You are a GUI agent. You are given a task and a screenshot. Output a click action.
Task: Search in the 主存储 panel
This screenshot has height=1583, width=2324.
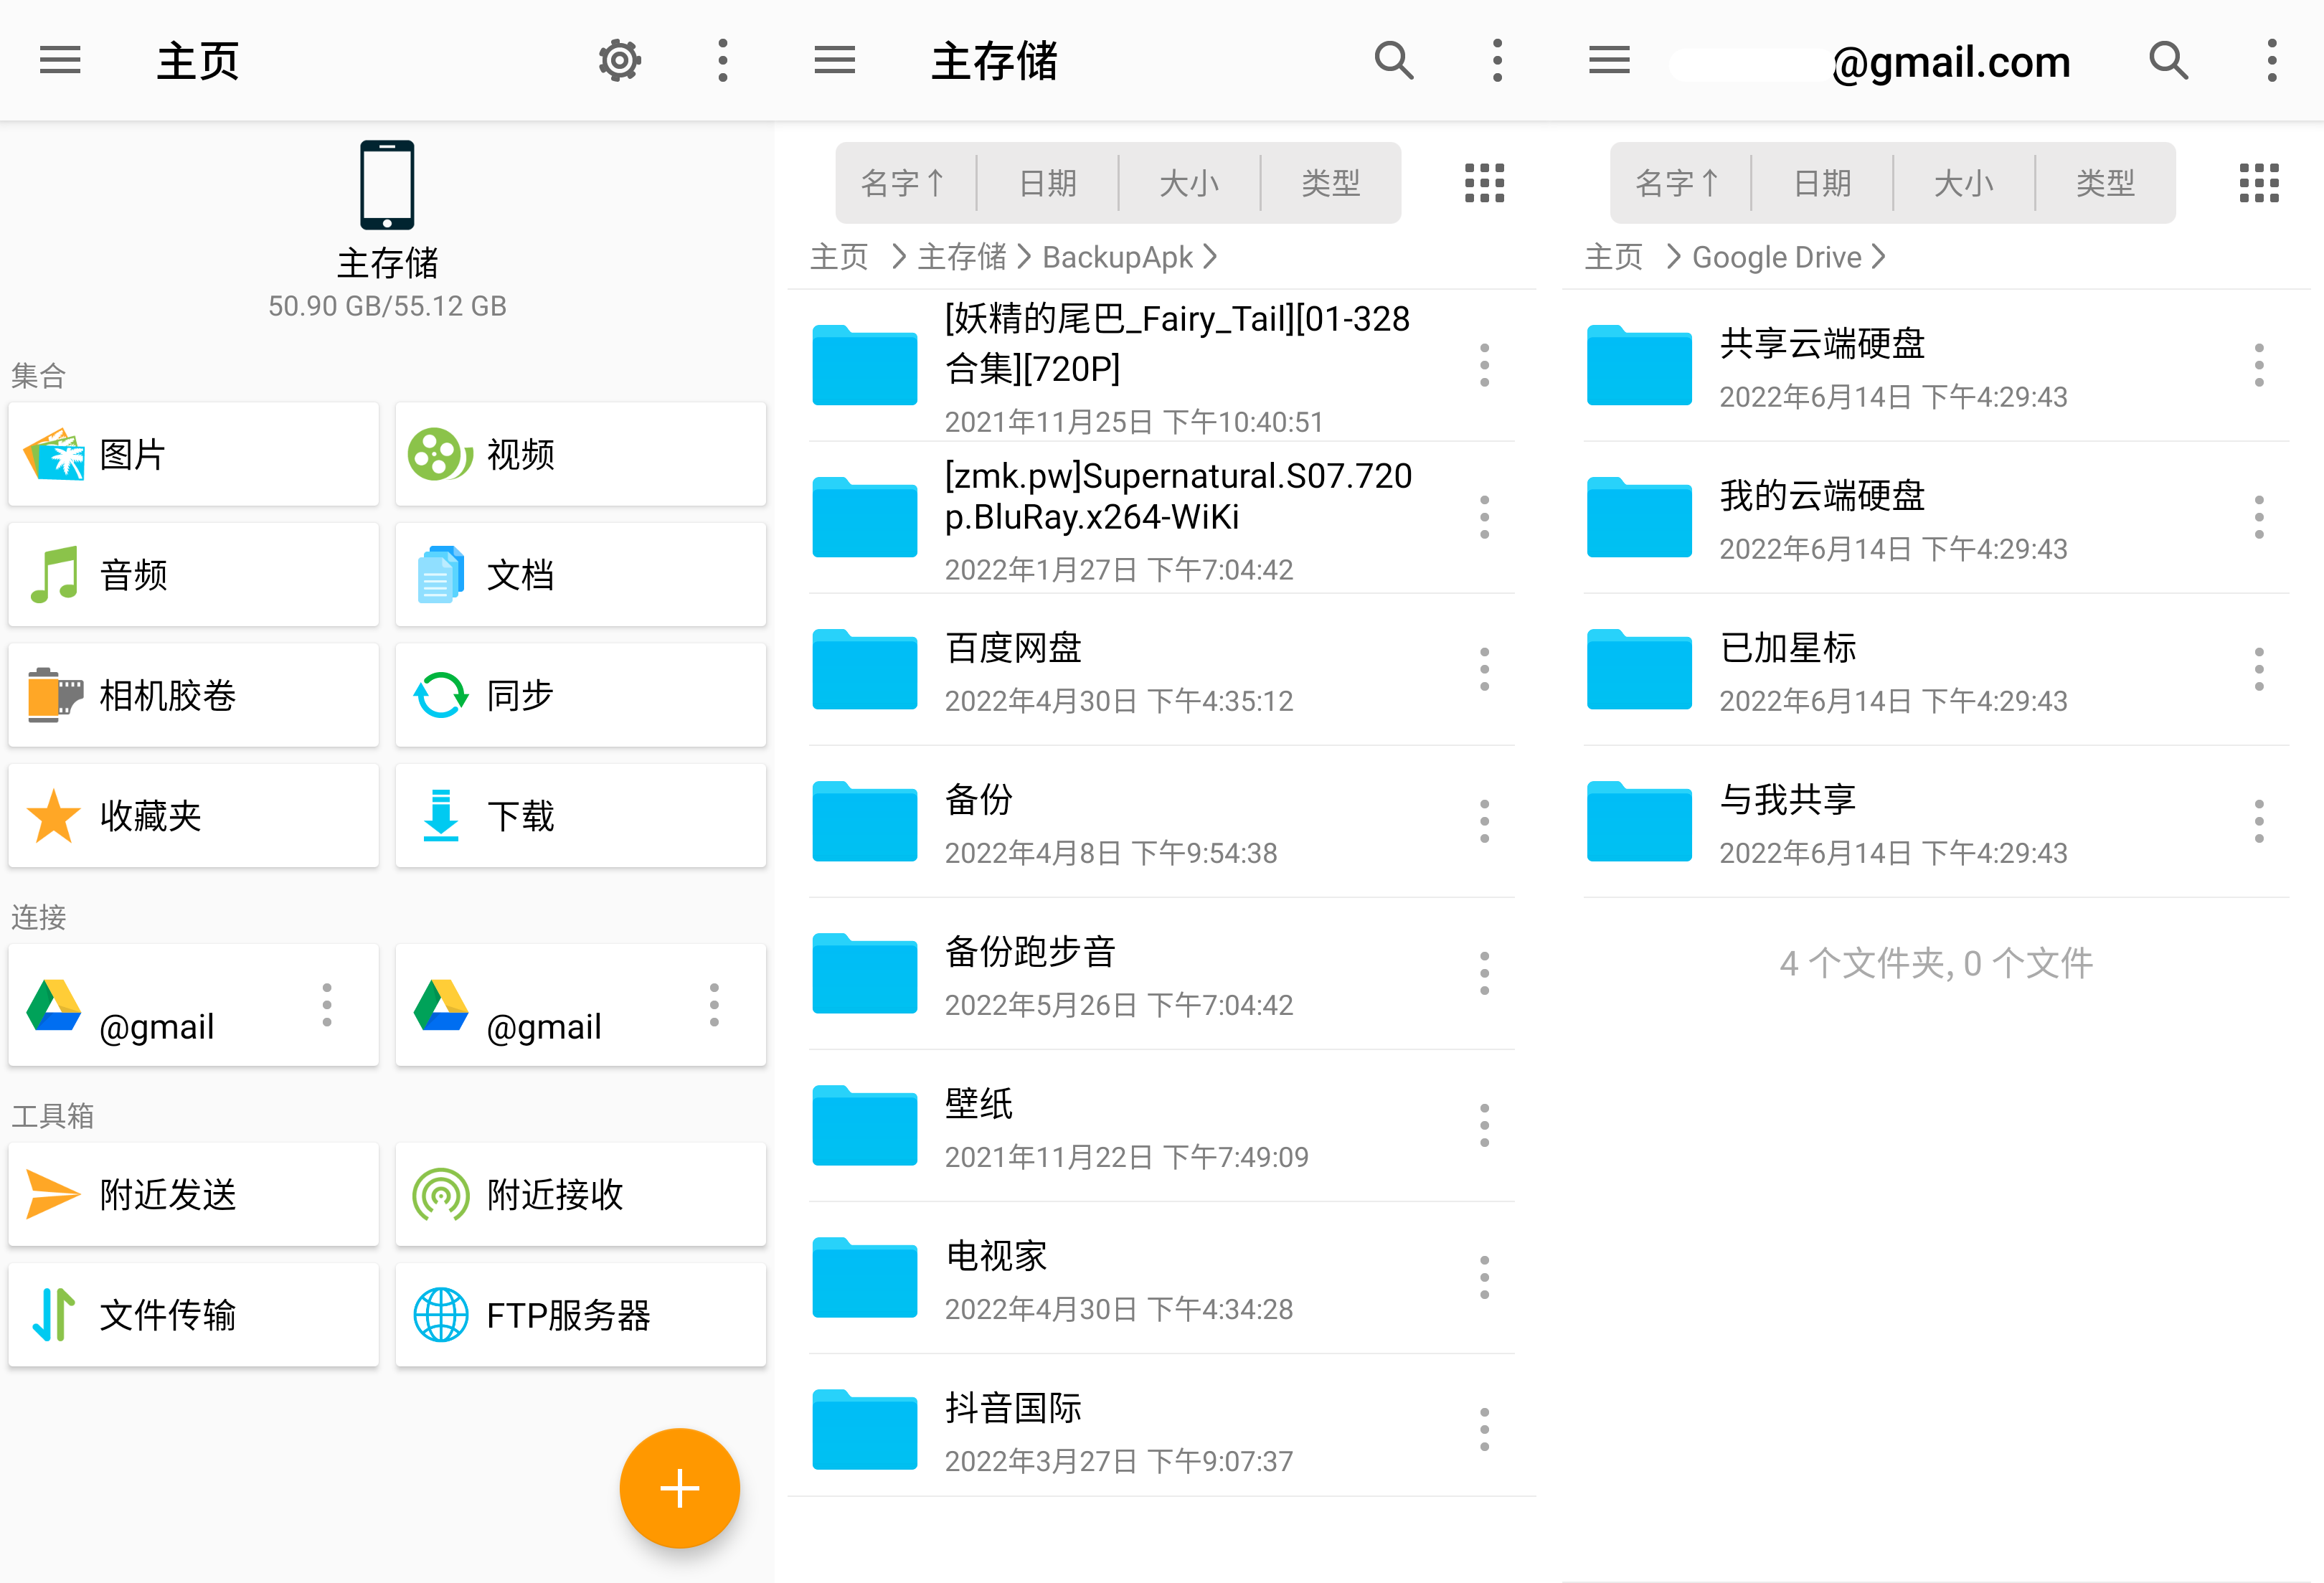click(x=1393, y=61)
